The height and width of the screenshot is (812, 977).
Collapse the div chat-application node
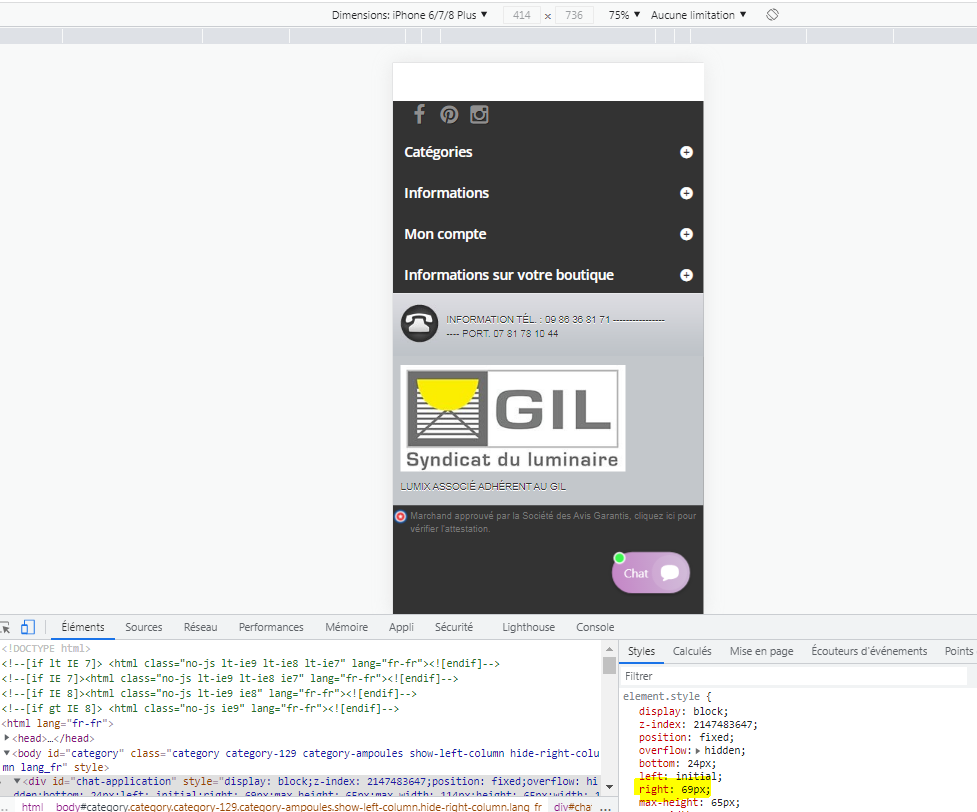coord(17,781)
